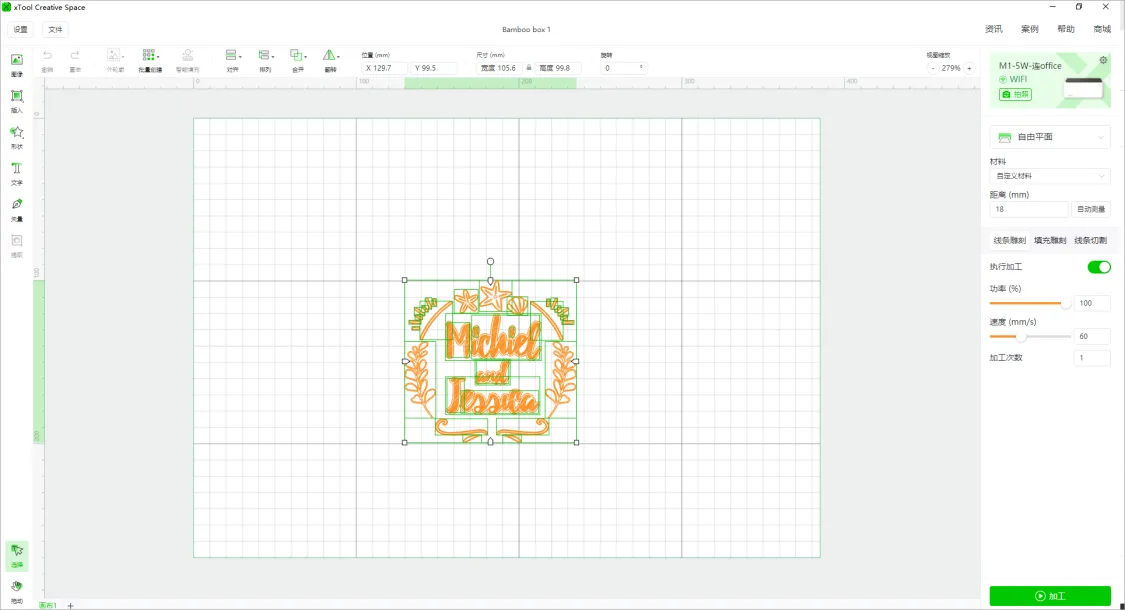Click the green 加工 process button
The height and width of the screenshot is (610, 1125).
coord(1050,596)
